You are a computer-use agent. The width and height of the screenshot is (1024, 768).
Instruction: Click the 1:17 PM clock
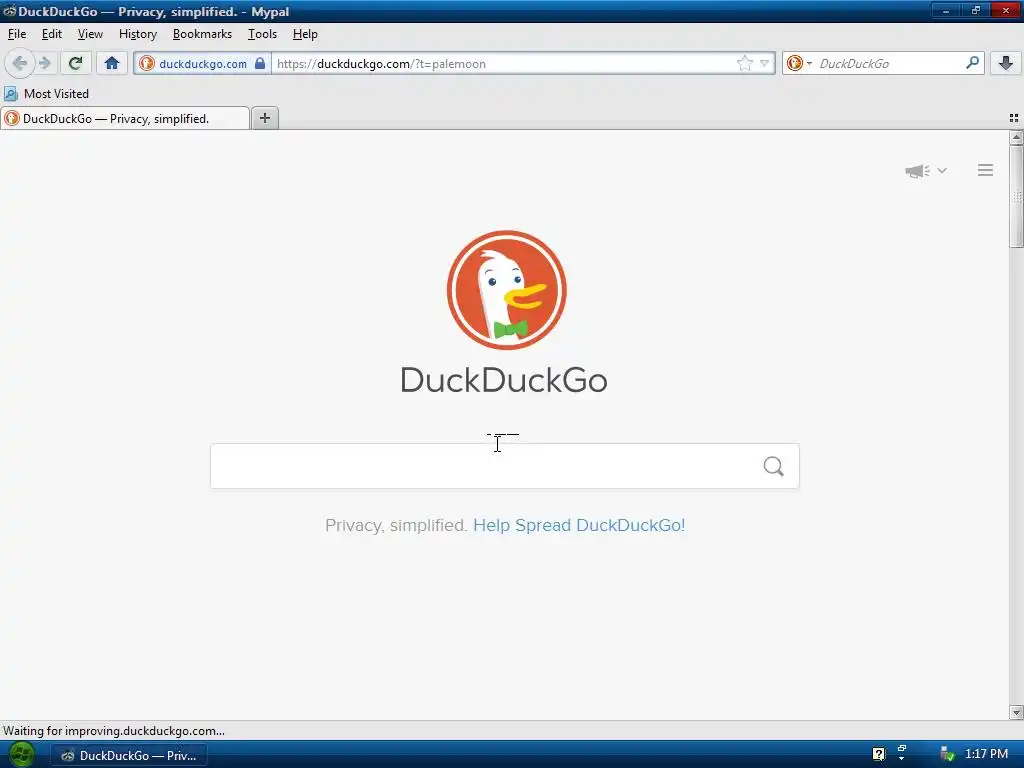pyautogui.click(x=986, y=754)
